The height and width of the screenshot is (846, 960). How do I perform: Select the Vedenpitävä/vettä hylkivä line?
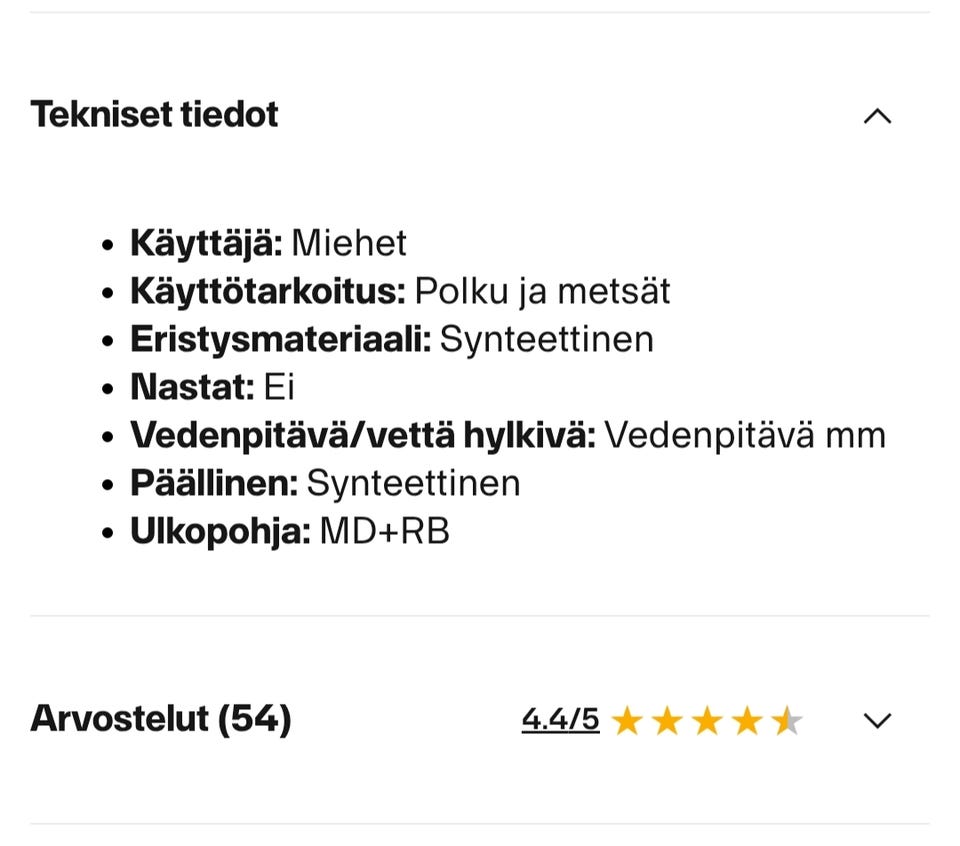507,432
